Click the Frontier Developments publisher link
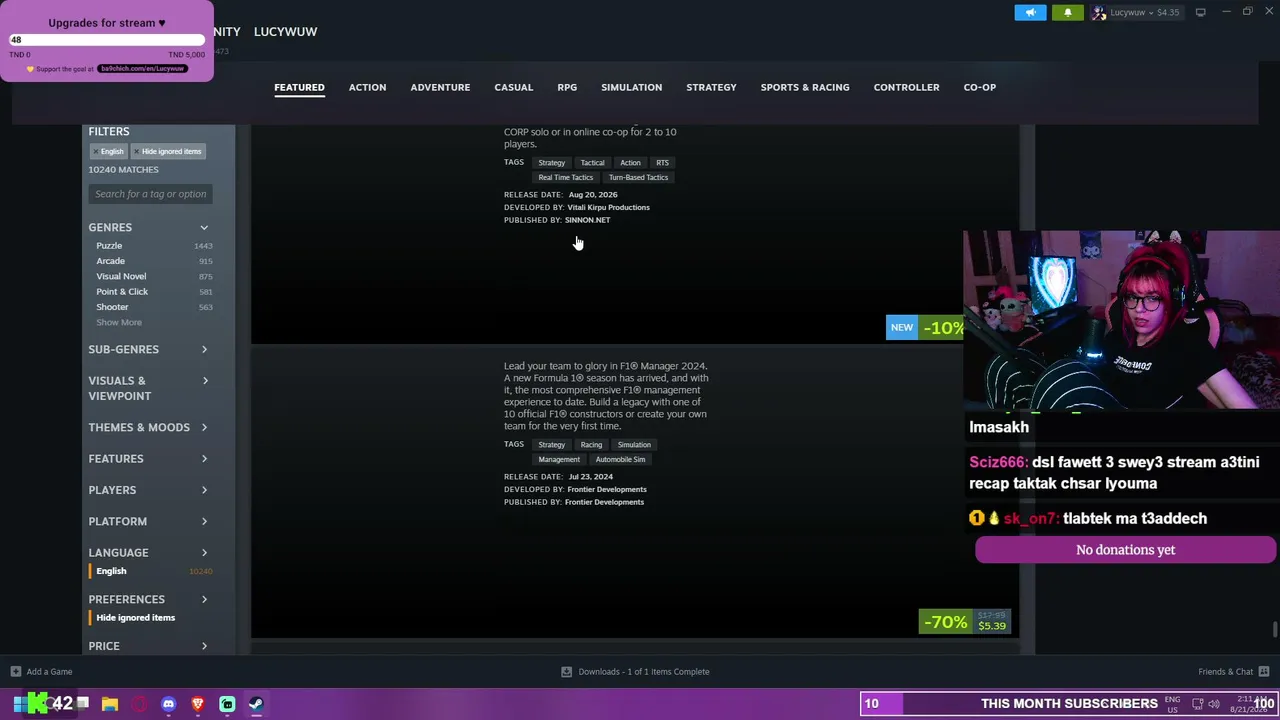The height and width of the screenshot is (720, 1280). click(x=604, y=502)
